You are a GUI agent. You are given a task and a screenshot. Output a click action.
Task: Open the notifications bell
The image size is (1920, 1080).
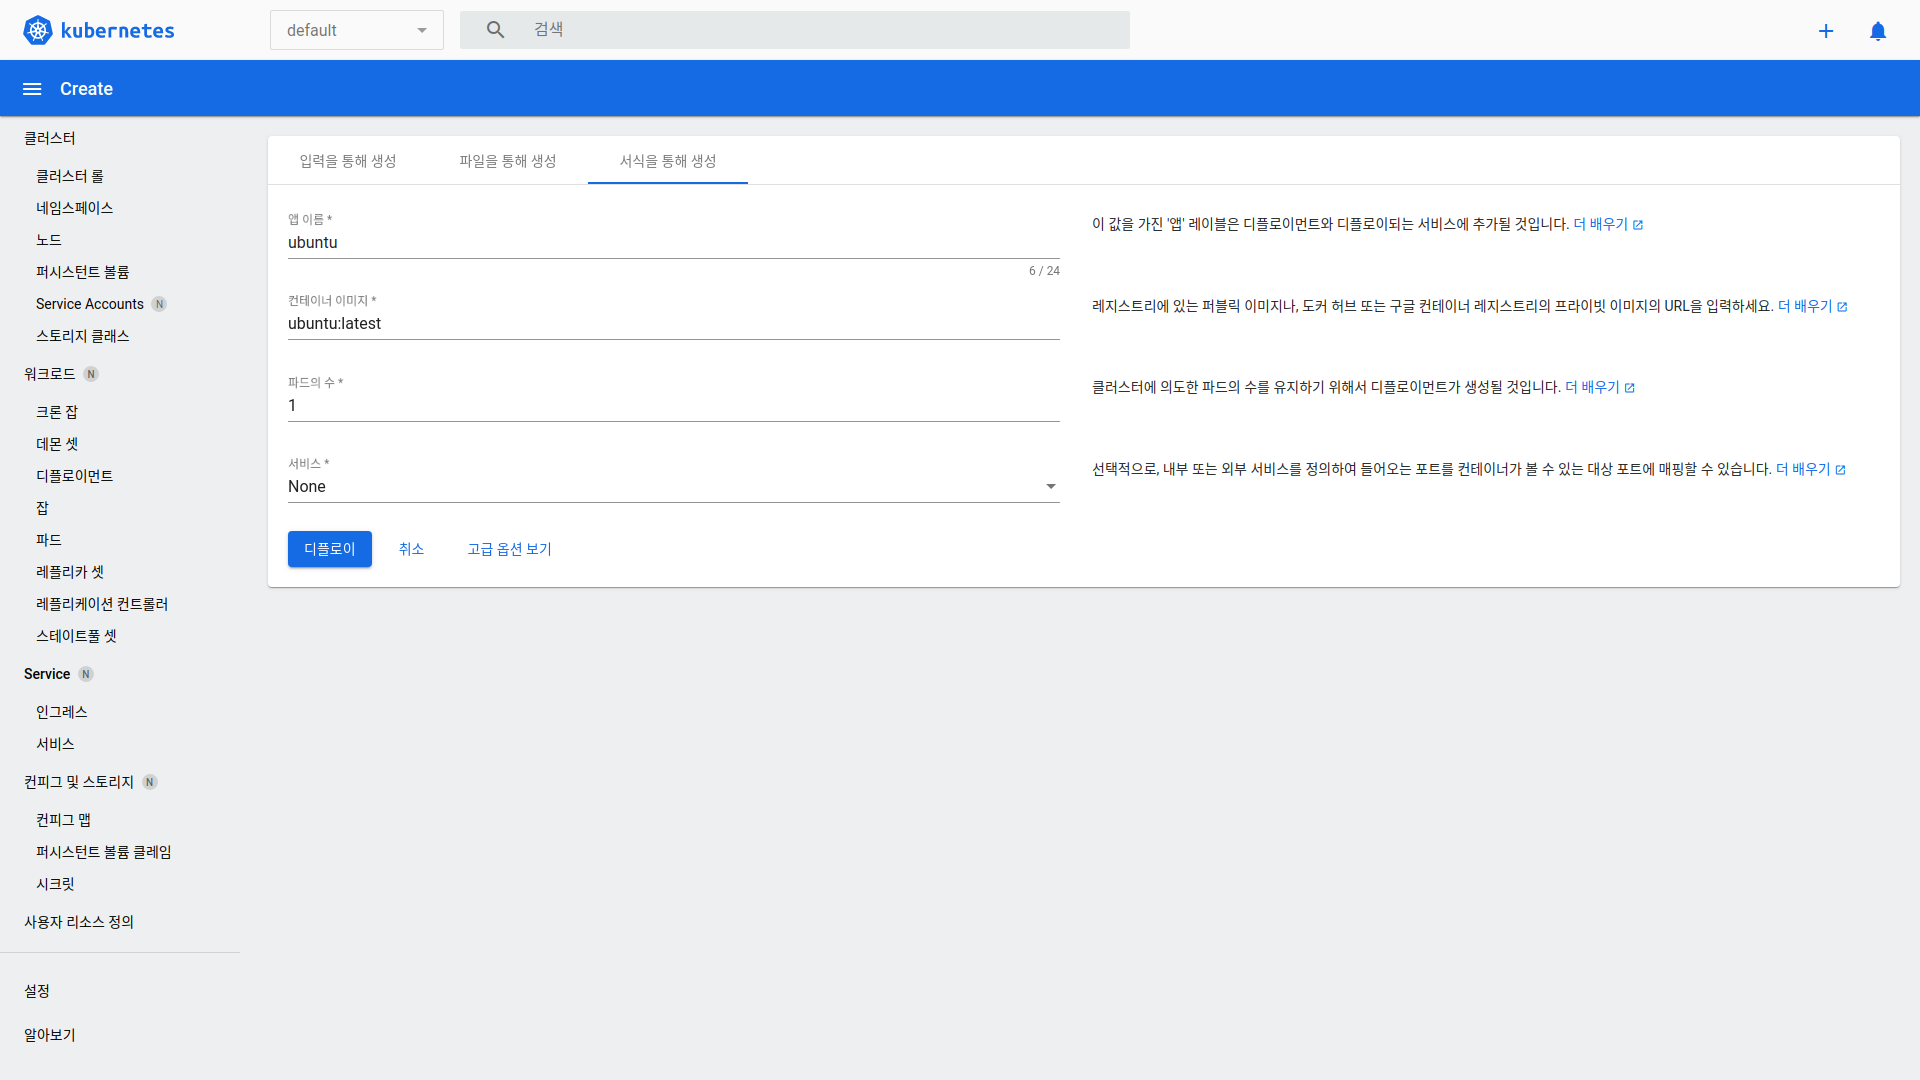[x=1878, y=31]
